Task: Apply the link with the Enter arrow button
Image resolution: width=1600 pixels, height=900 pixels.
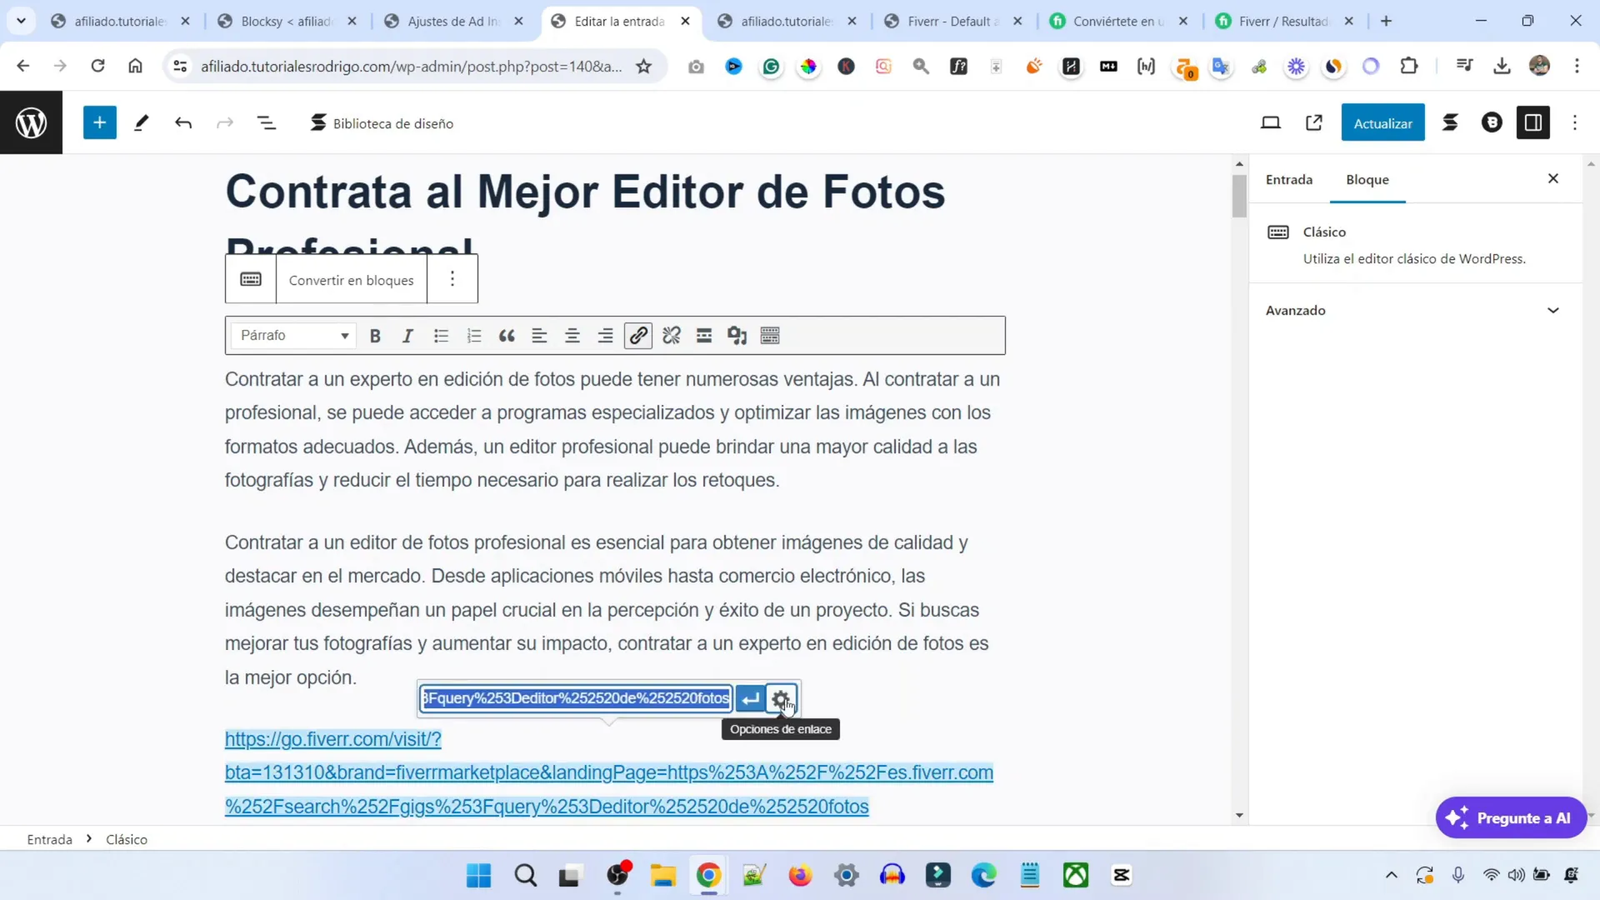Action: point(751,698)
